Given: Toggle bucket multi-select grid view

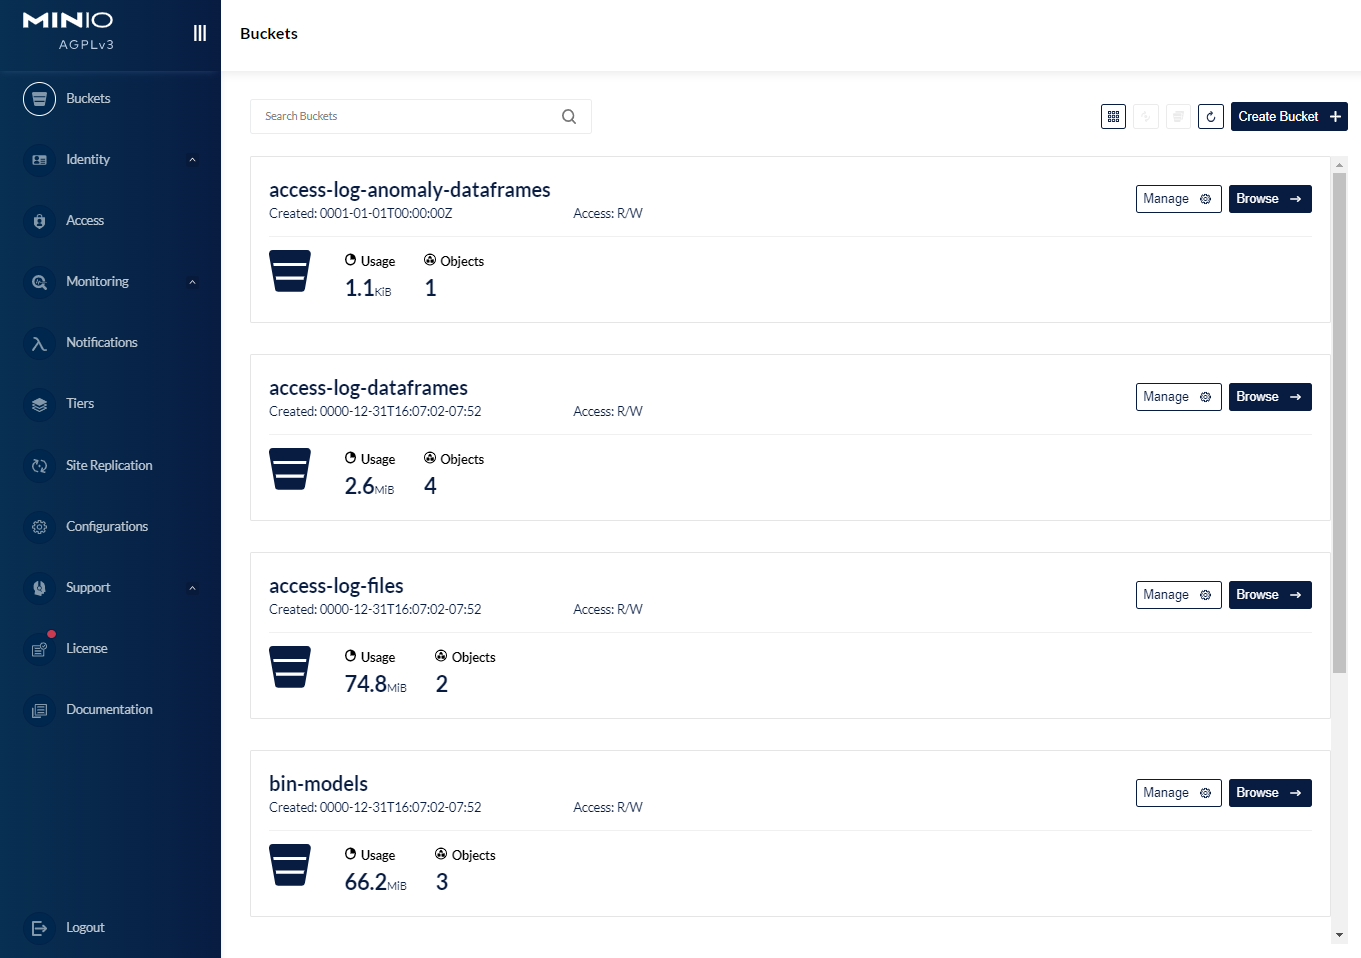Looking at the screenshot, I should pyautogui.click(x=1113, y=117).
